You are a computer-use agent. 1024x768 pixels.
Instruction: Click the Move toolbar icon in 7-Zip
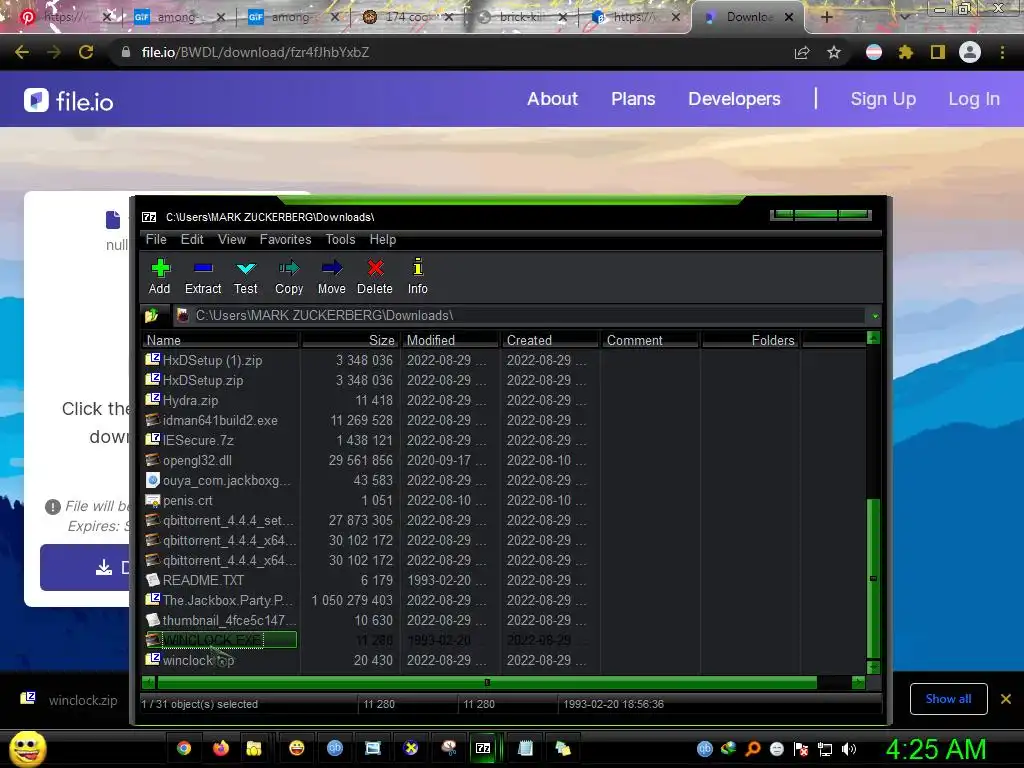tap(332, 276)
